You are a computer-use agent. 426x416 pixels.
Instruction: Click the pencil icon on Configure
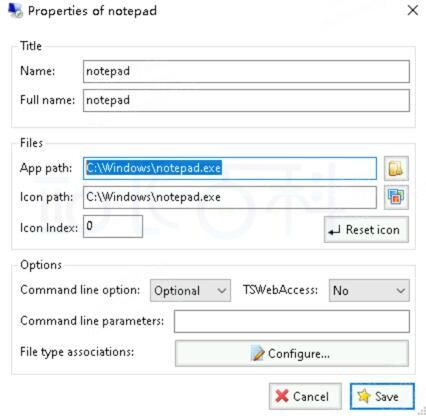click(x=258, y=354)
